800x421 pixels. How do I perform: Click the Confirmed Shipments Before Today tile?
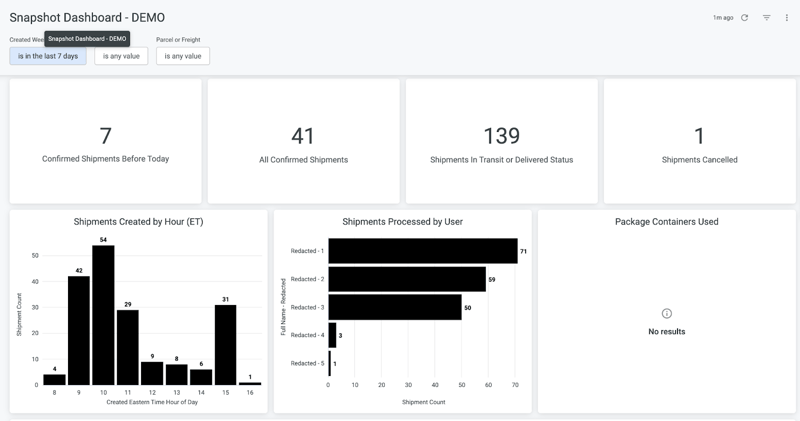click(105, 142)
